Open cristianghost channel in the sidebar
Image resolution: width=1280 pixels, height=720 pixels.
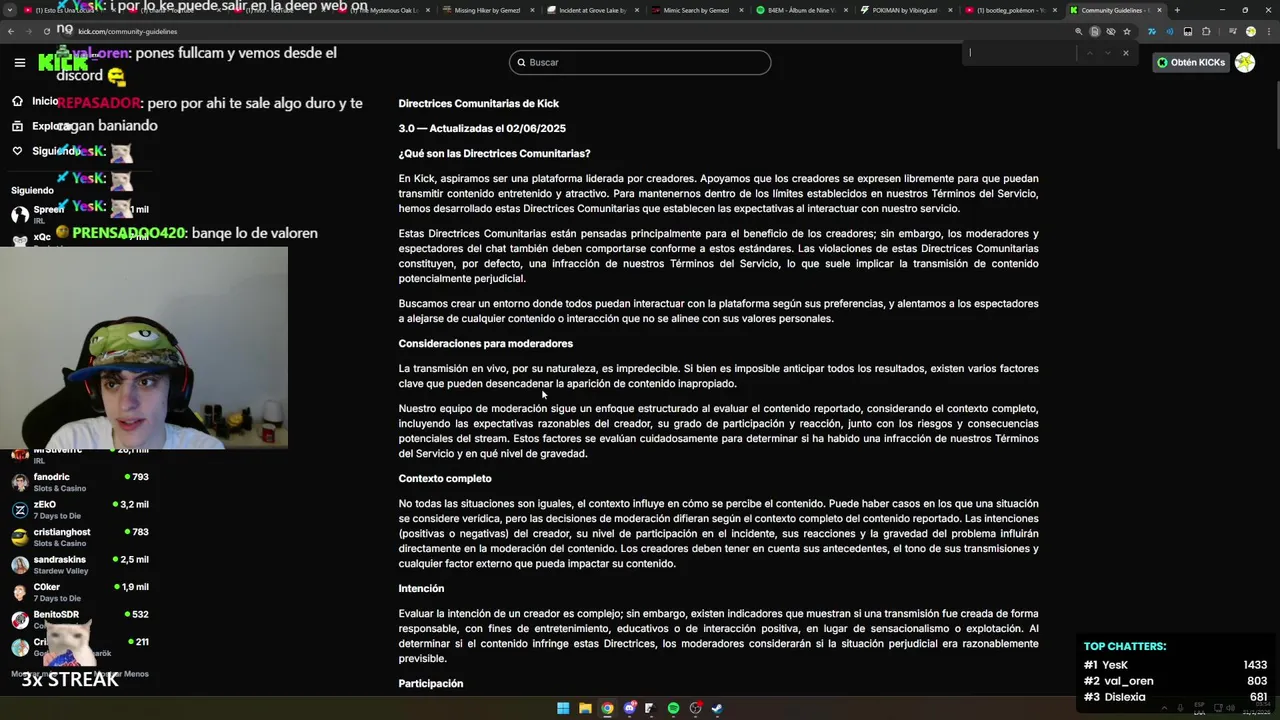(79, 537)
